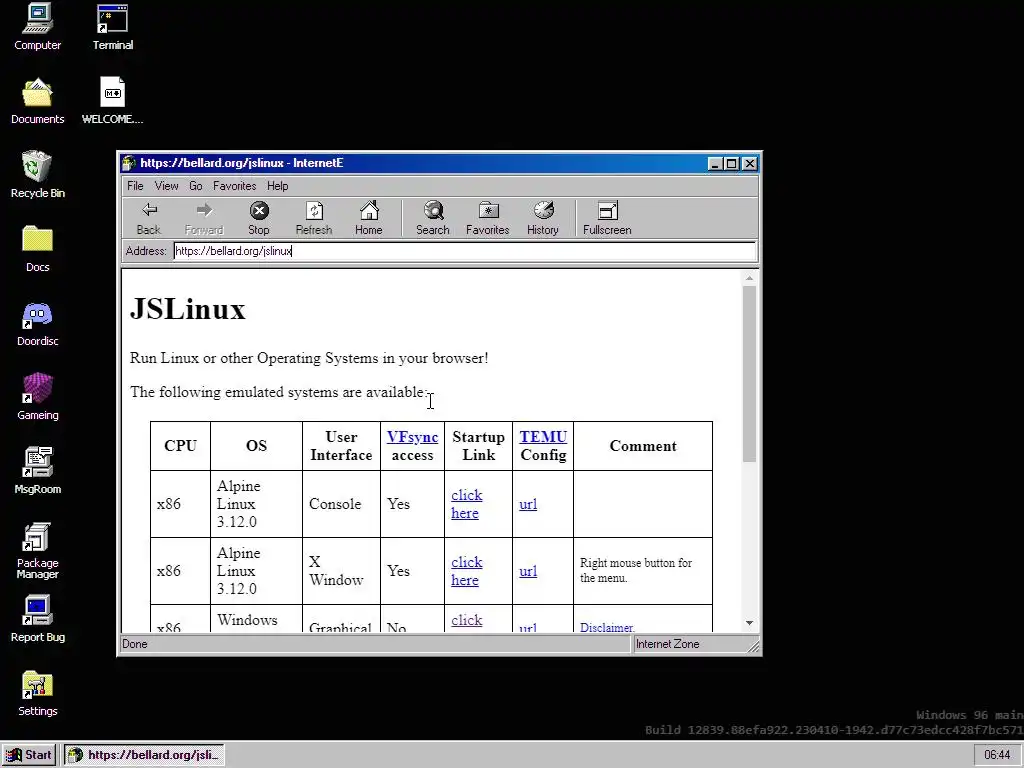Viewport: 1024px width, 768px height.
Task: Go Back in InternetE browser
Action: pos(149,218)
